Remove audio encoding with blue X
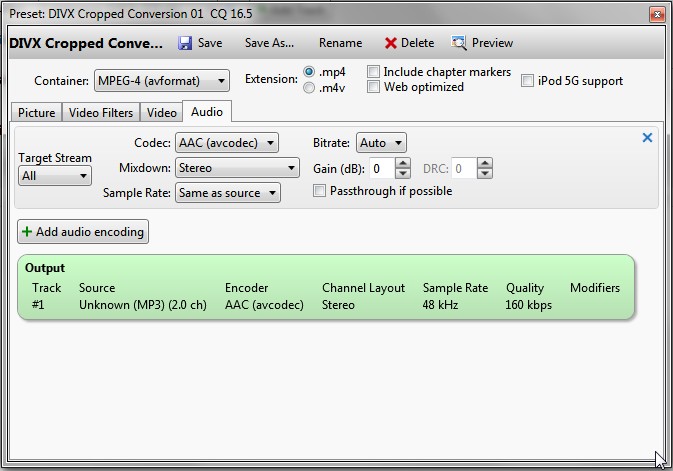 (647, 137)
